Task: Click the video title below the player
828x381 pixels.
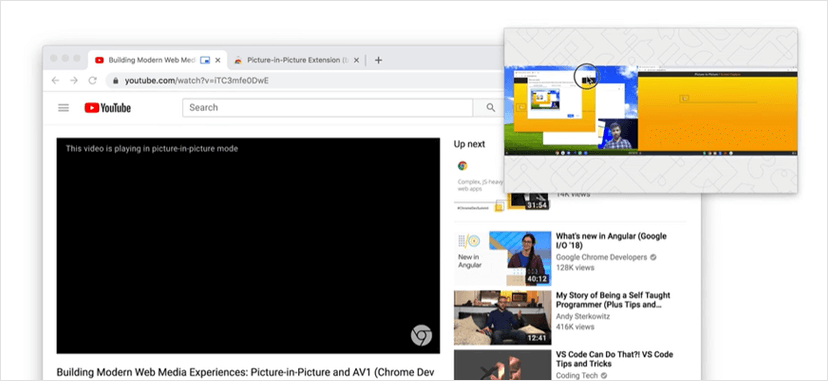Action: pyautogui.click(x=245, y=372)
